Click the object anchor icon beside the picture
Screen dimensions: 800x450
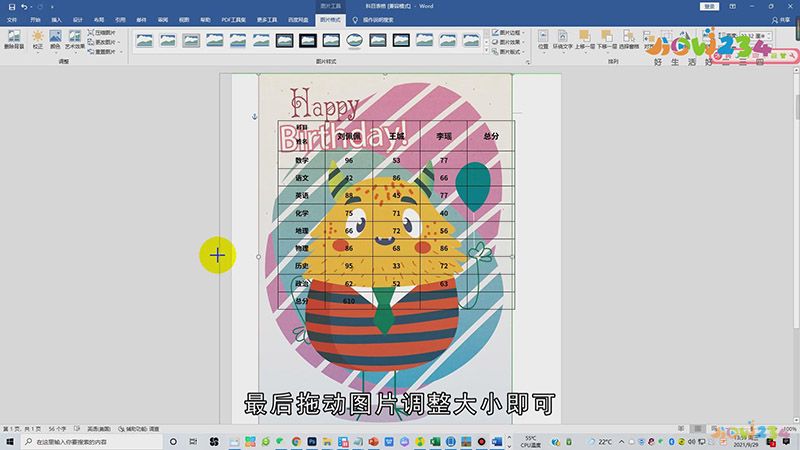255,116
